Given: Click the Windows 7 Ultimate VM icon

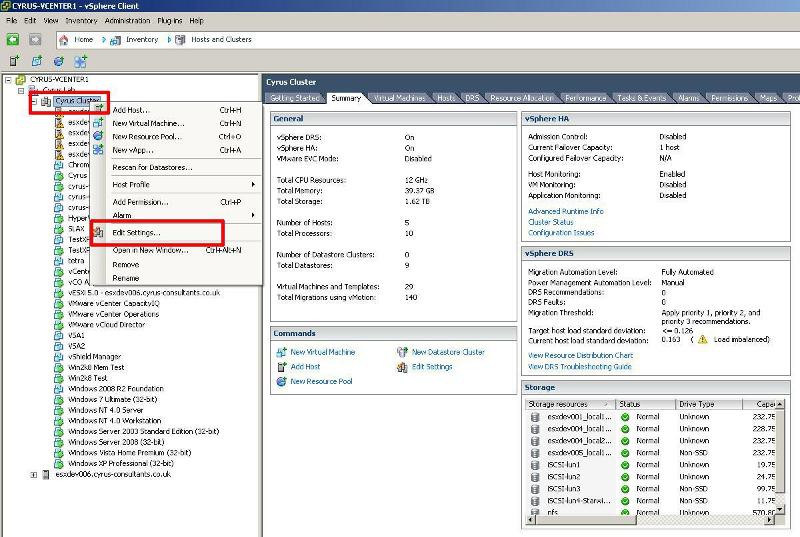Looking at the screenshot, I should pyautogui.click(x=59, y=399).
